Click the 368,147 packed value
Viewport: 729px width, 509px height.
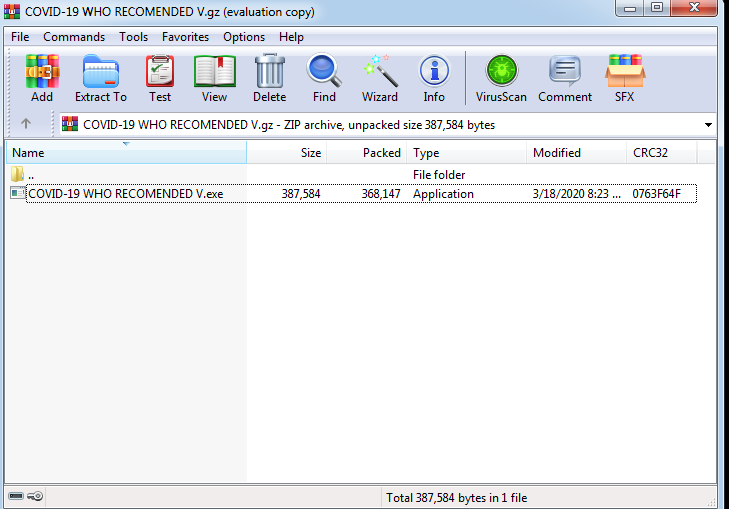point(381,194)
